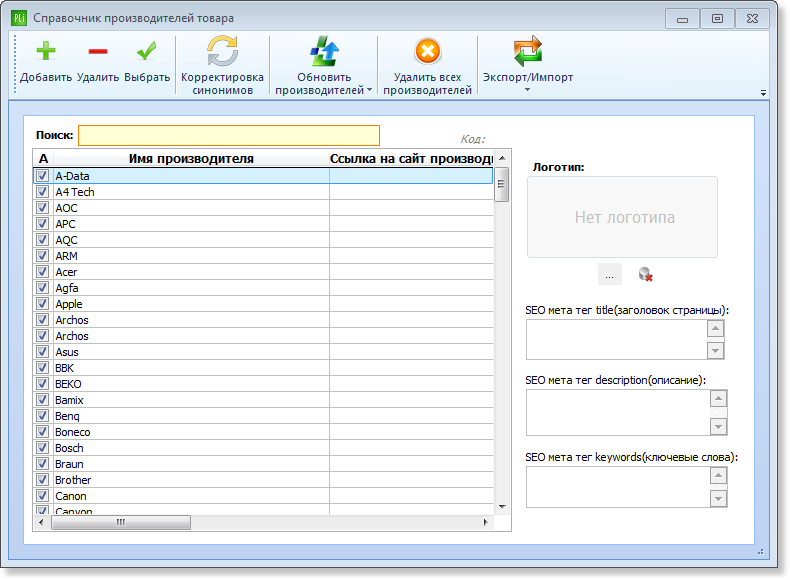Click the SEO title meta tag field
The width and height of the screenshot is (790, 580).
616,340
